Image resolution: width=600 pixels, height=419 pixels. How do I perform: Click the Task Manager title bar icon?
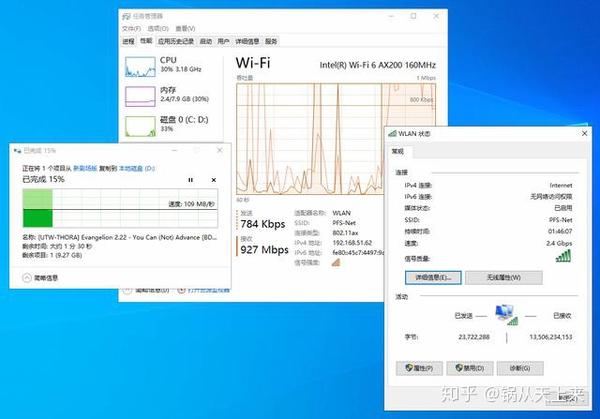126,16
